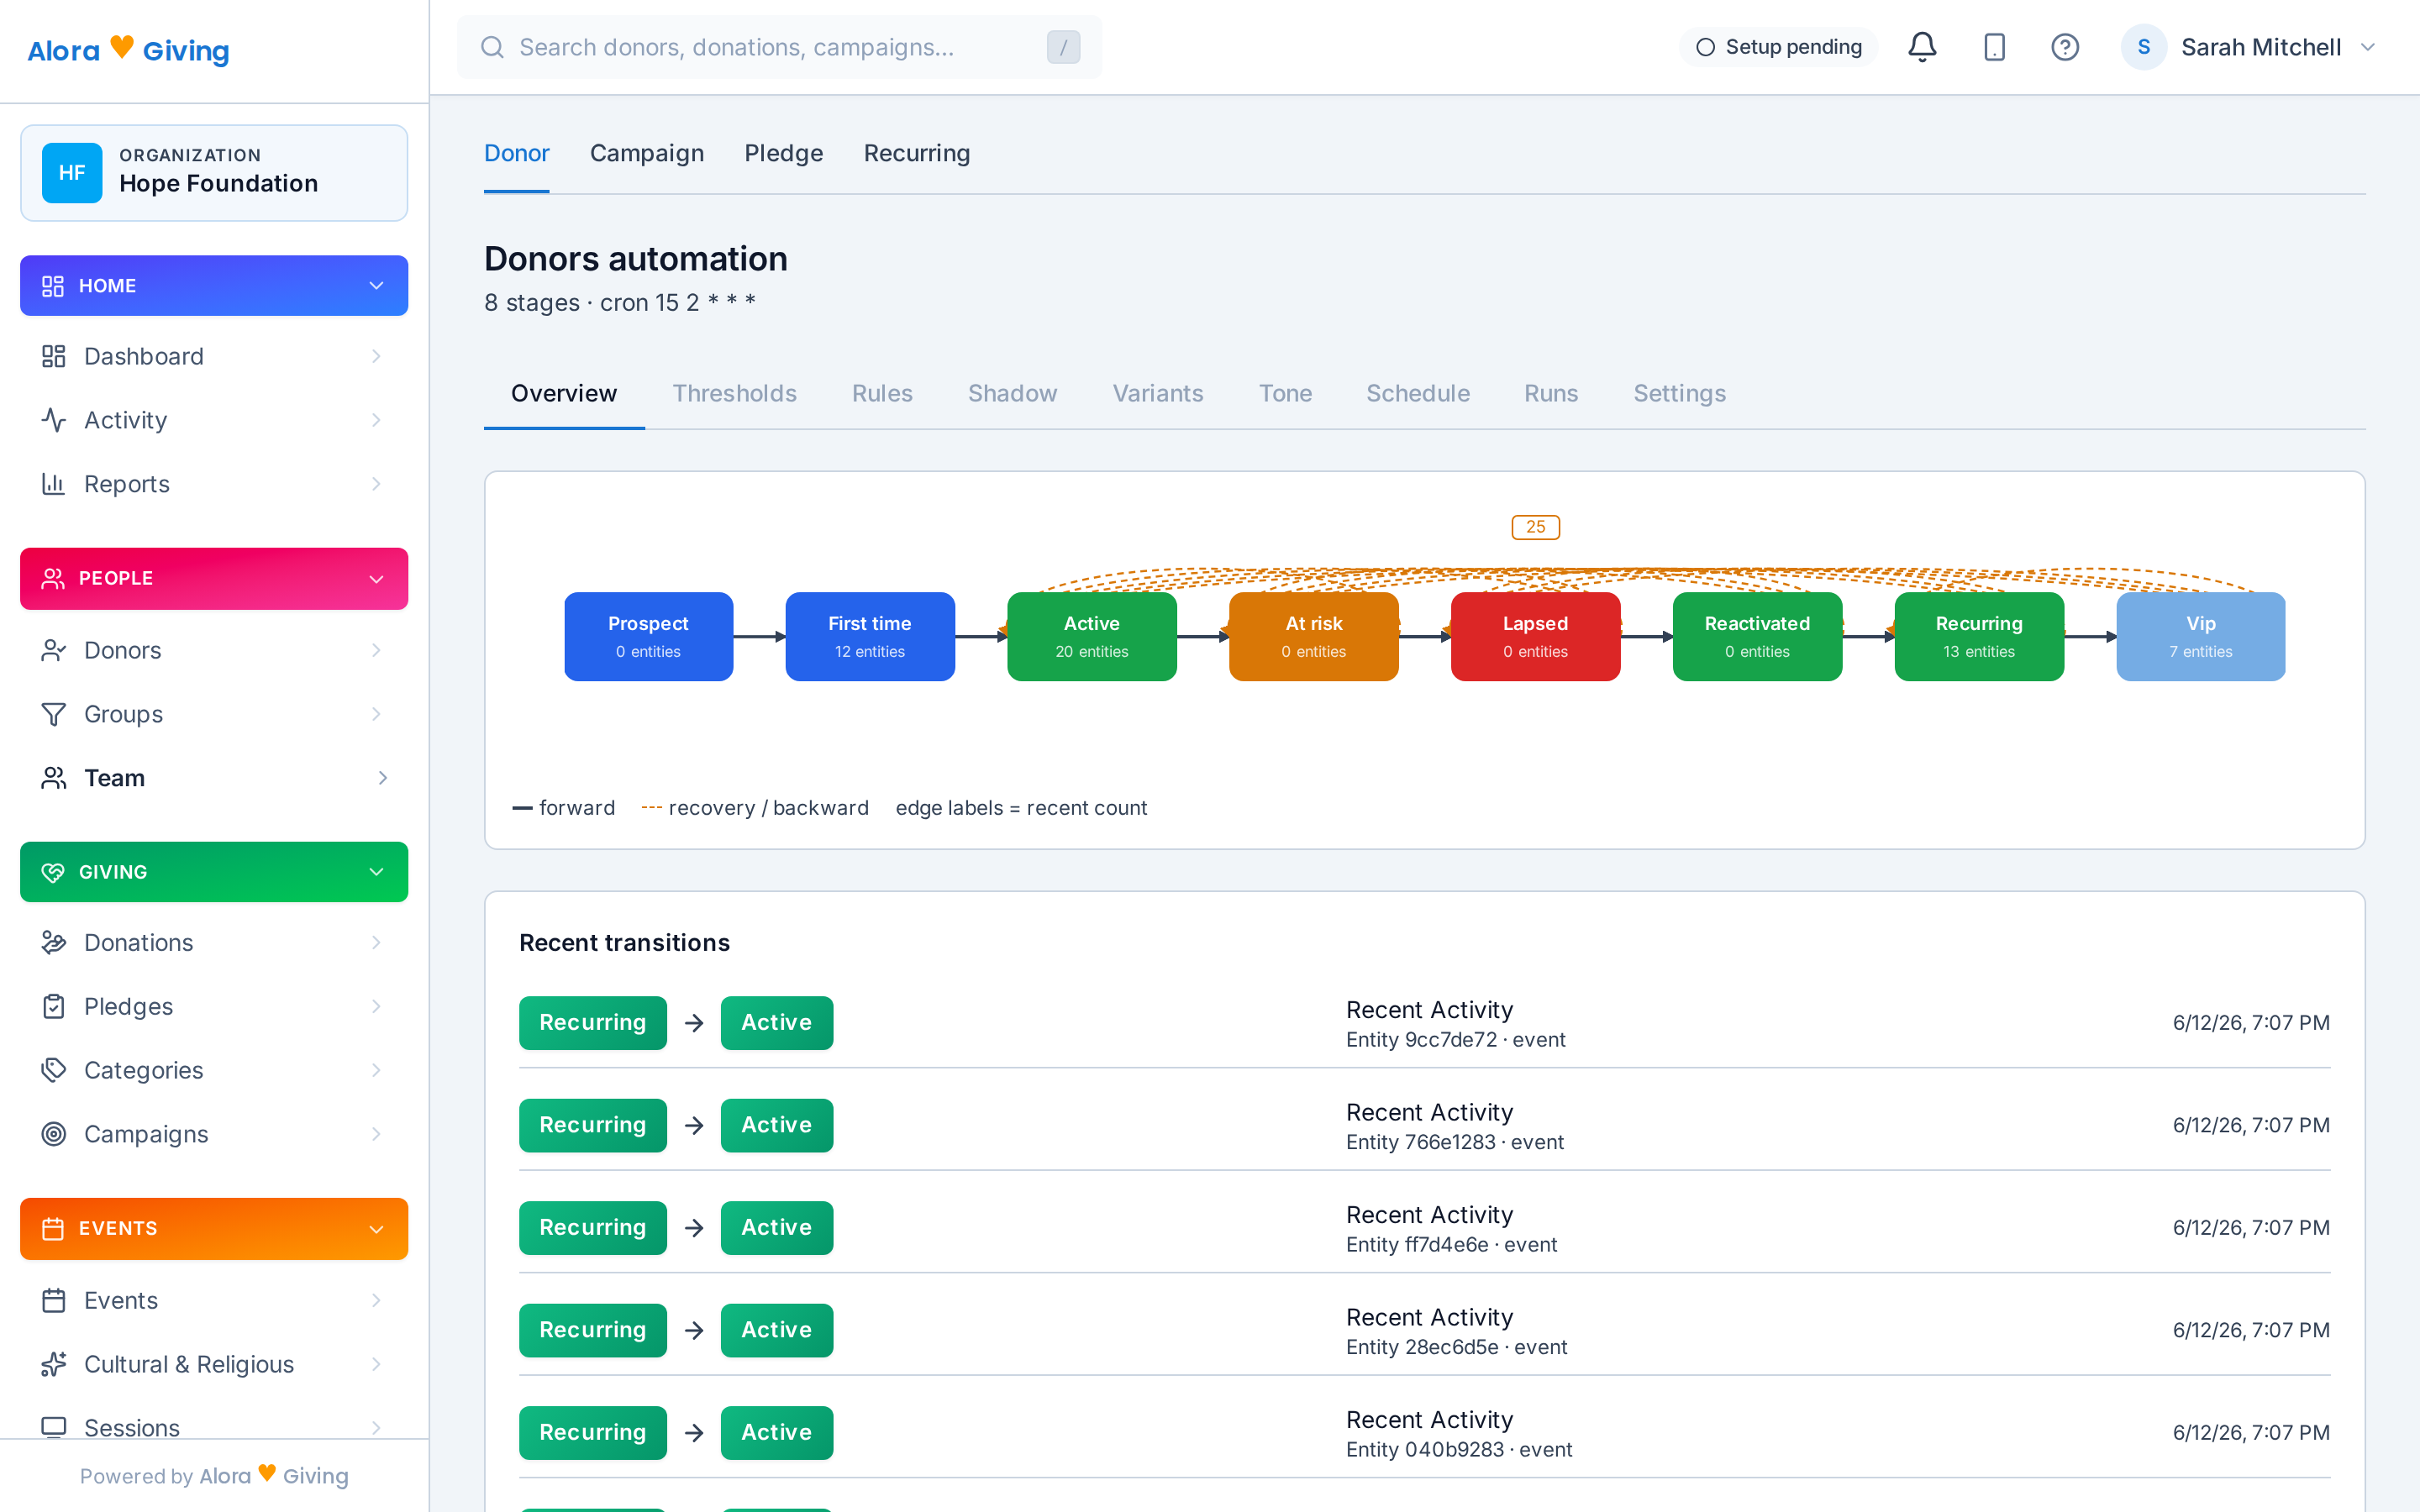The image size is (2420, 1512).
Task: Click the Entity ff7d4e6e transition row
Action: click(x=1424, y=1228)
